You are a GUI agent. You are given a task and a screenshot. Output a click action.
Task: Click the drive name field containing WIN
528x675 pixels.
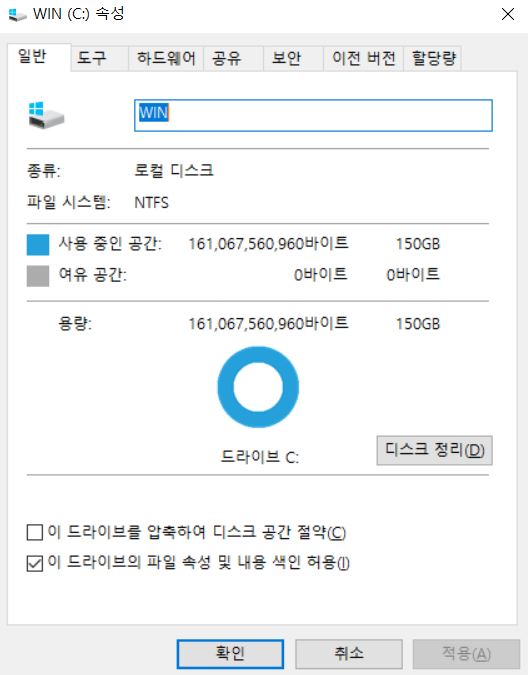[313, 115]
